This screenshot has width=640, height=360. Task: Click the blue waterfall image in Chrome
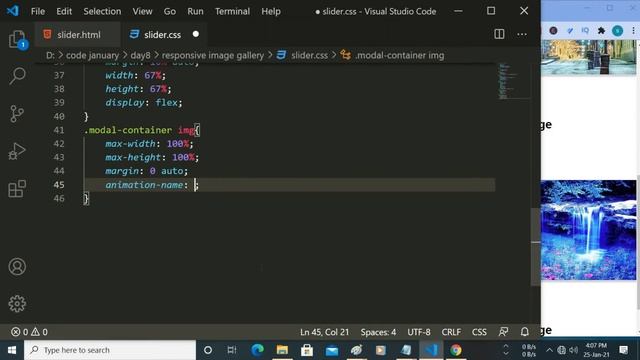coord(588,230)
